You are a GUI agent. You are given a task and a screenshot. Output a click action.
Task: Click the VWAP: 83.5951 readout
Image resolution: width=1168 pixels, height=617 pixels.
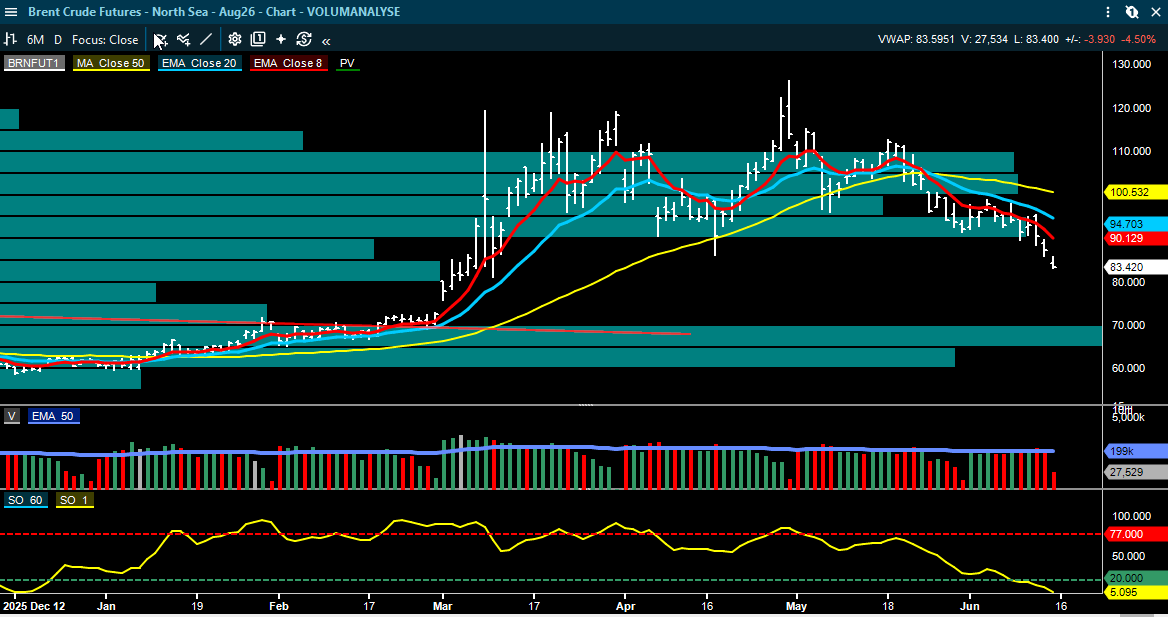[915, 39]
